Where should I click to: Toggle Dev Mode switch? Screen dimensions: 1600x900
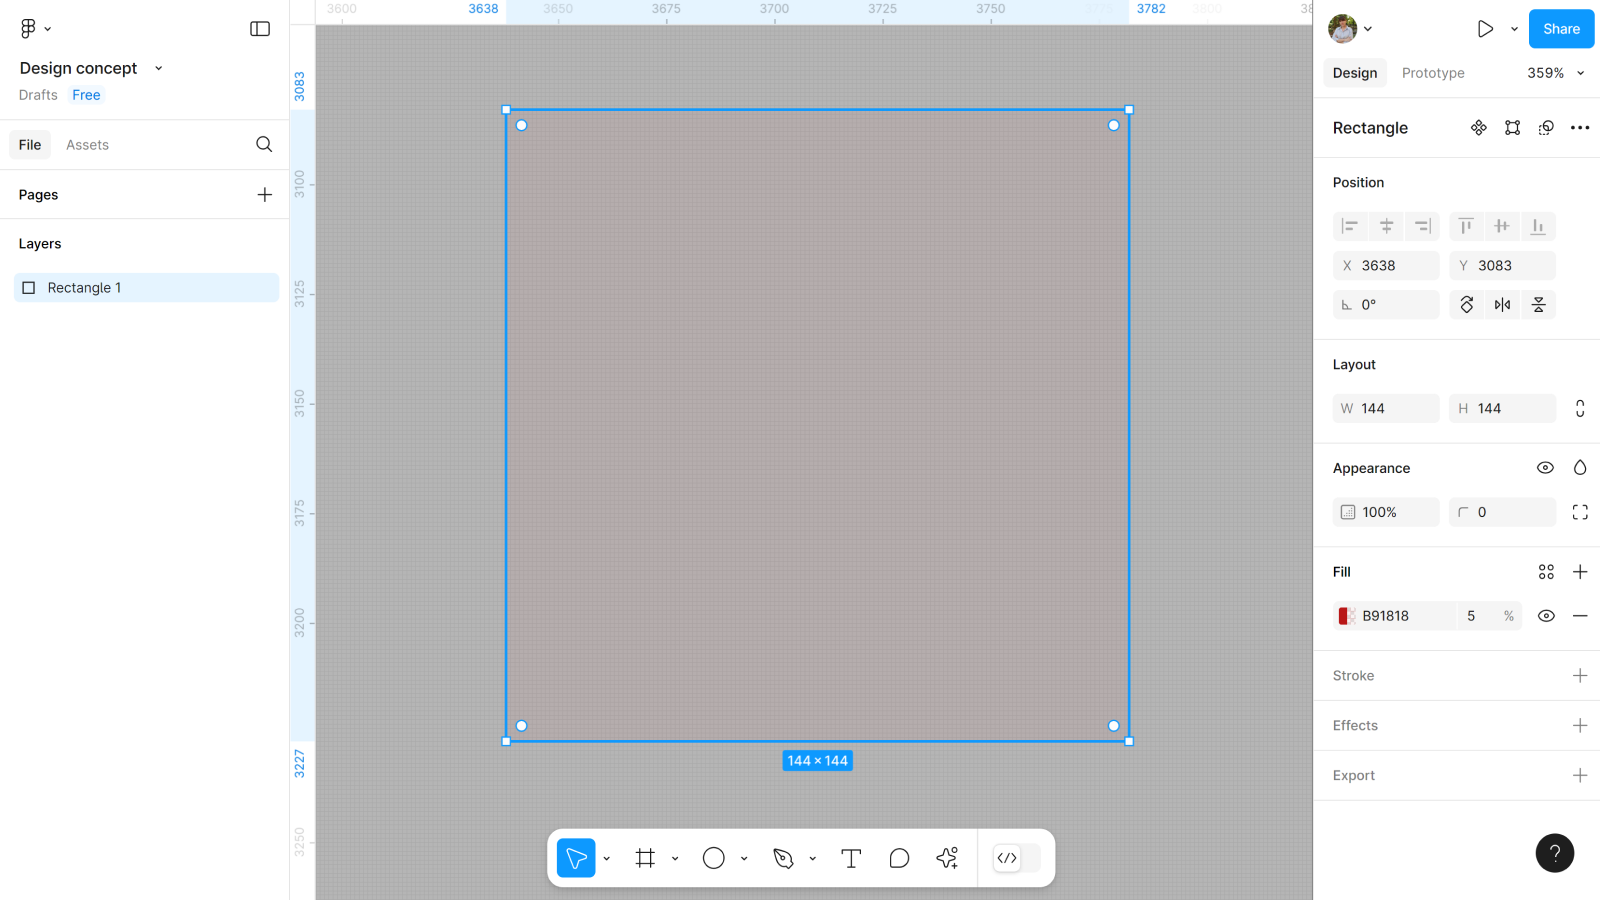[x=1016, y=858]
